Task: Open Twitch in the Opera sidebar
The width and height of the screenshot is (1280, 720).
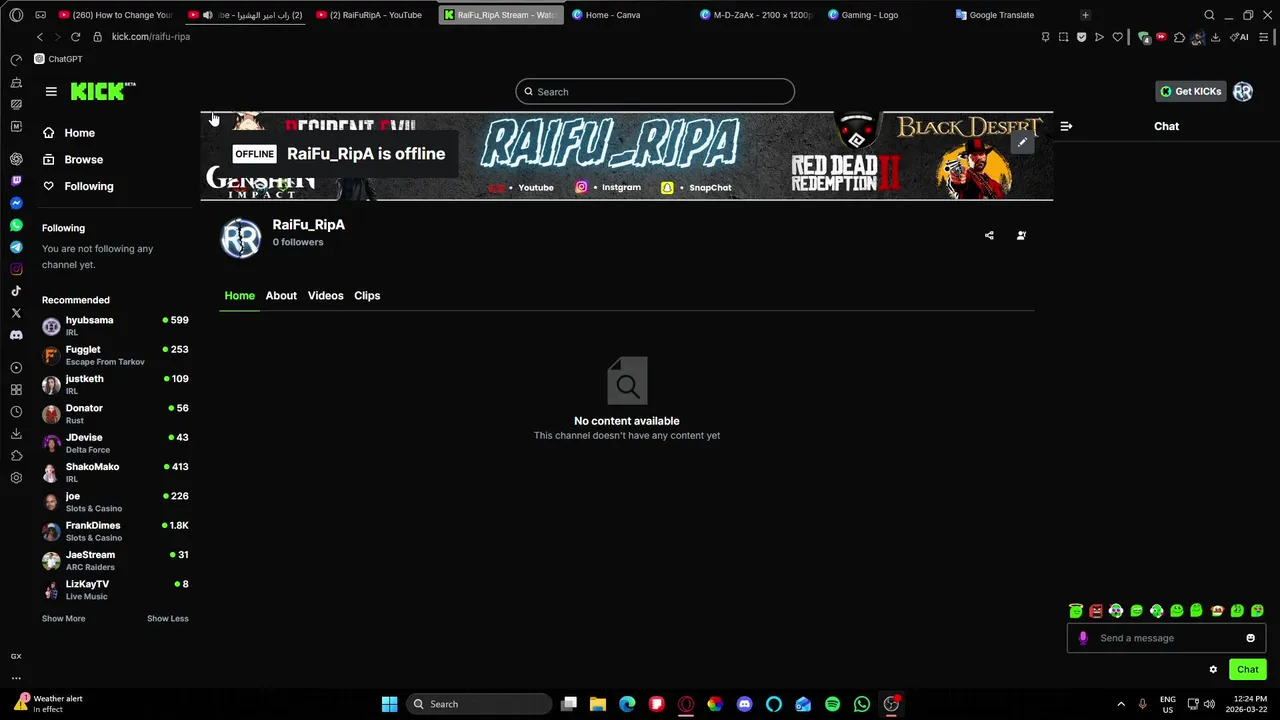Action: tap(16, 181)
